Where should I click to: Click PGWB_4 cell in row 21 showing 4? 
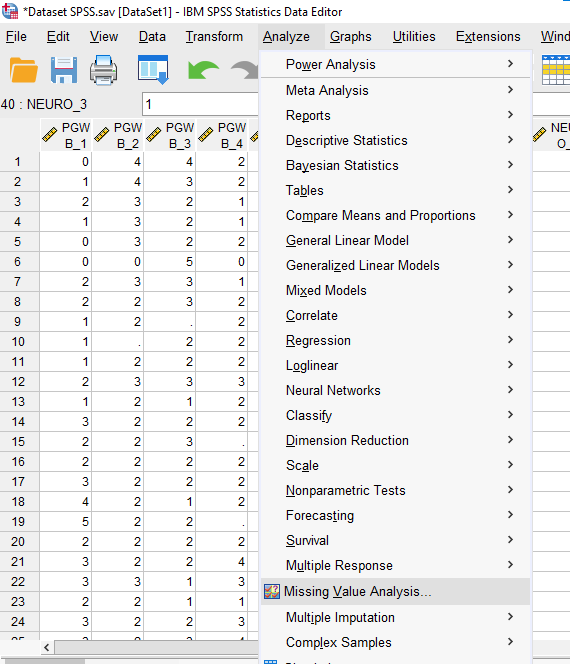coord(221,562)
